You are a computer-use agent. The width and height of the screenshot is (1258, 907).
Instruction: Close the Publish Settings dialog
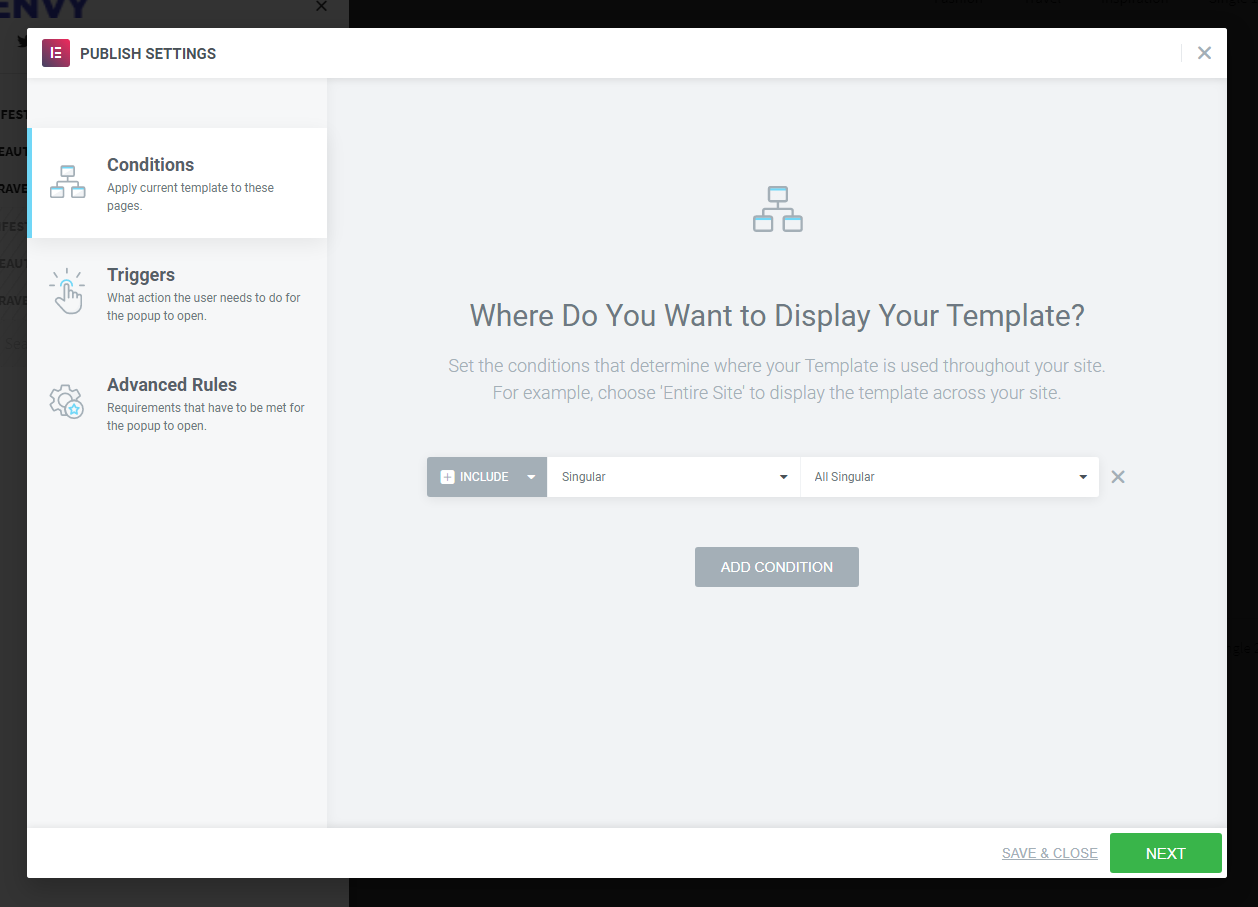tap(1204, 53)
